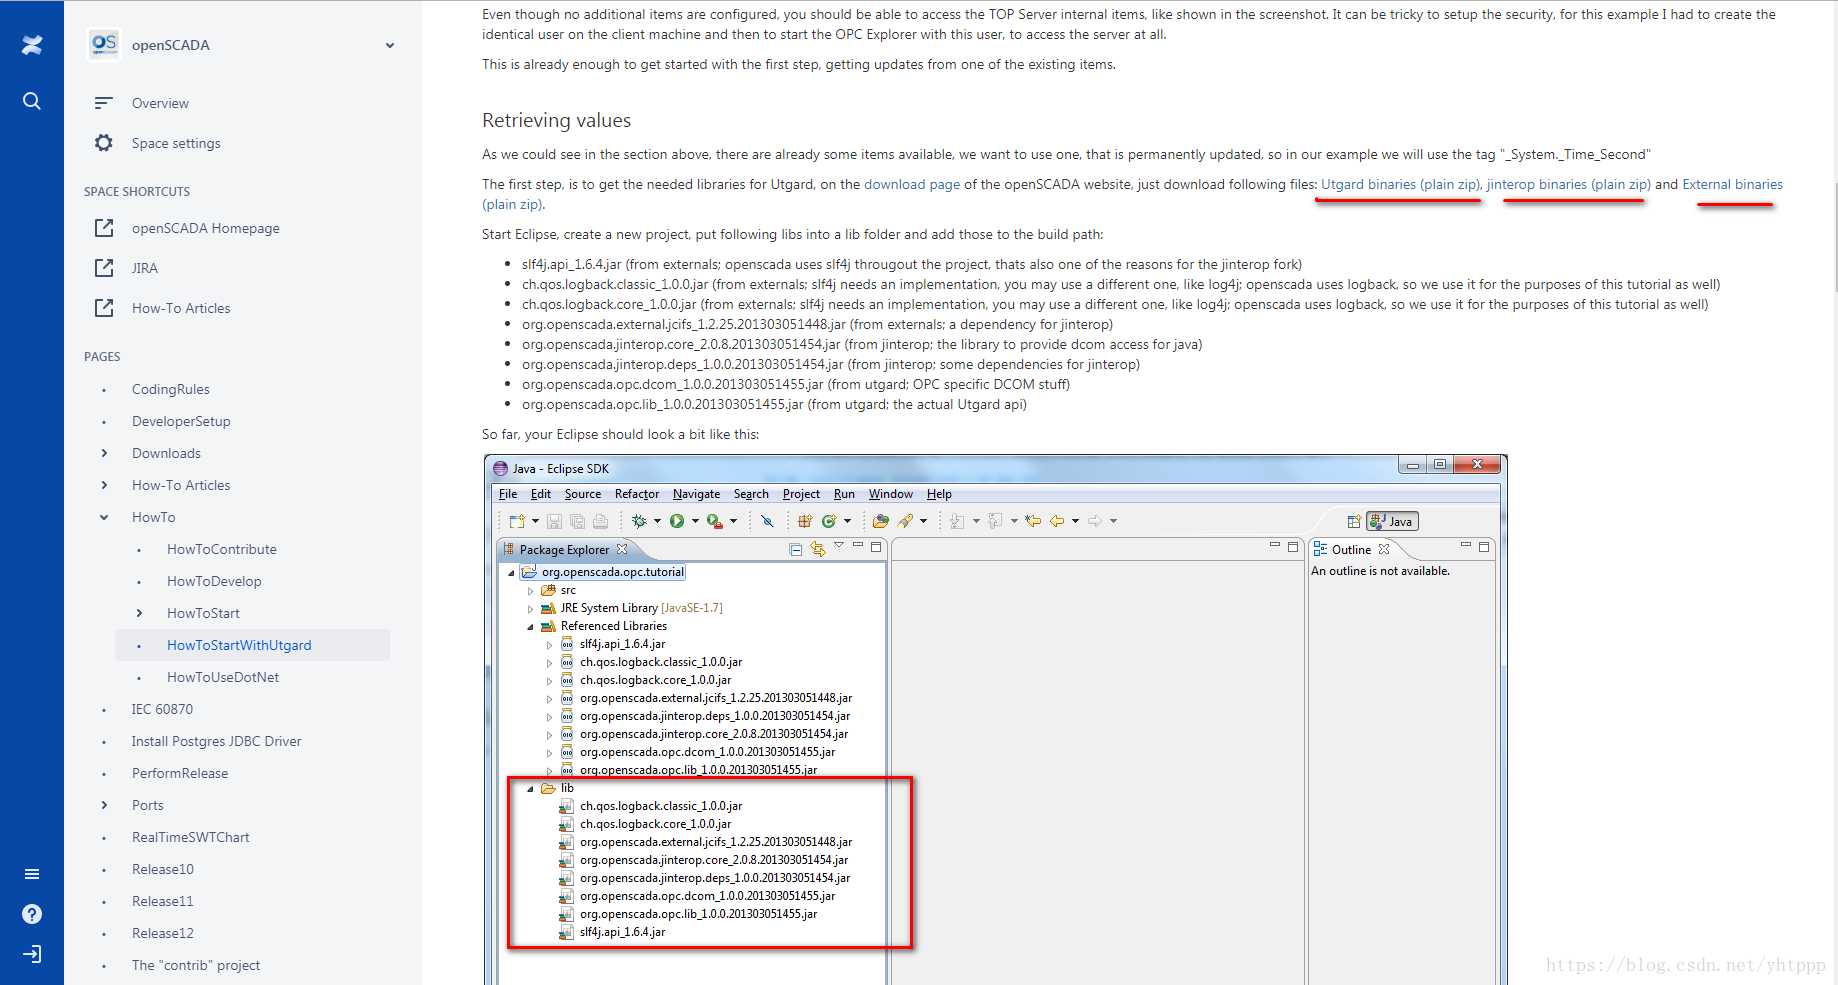Image resolution: width=1838 pixels, height=985 pixels.
Task: Open the DeveloperSetup page
Action: point(181,421)
